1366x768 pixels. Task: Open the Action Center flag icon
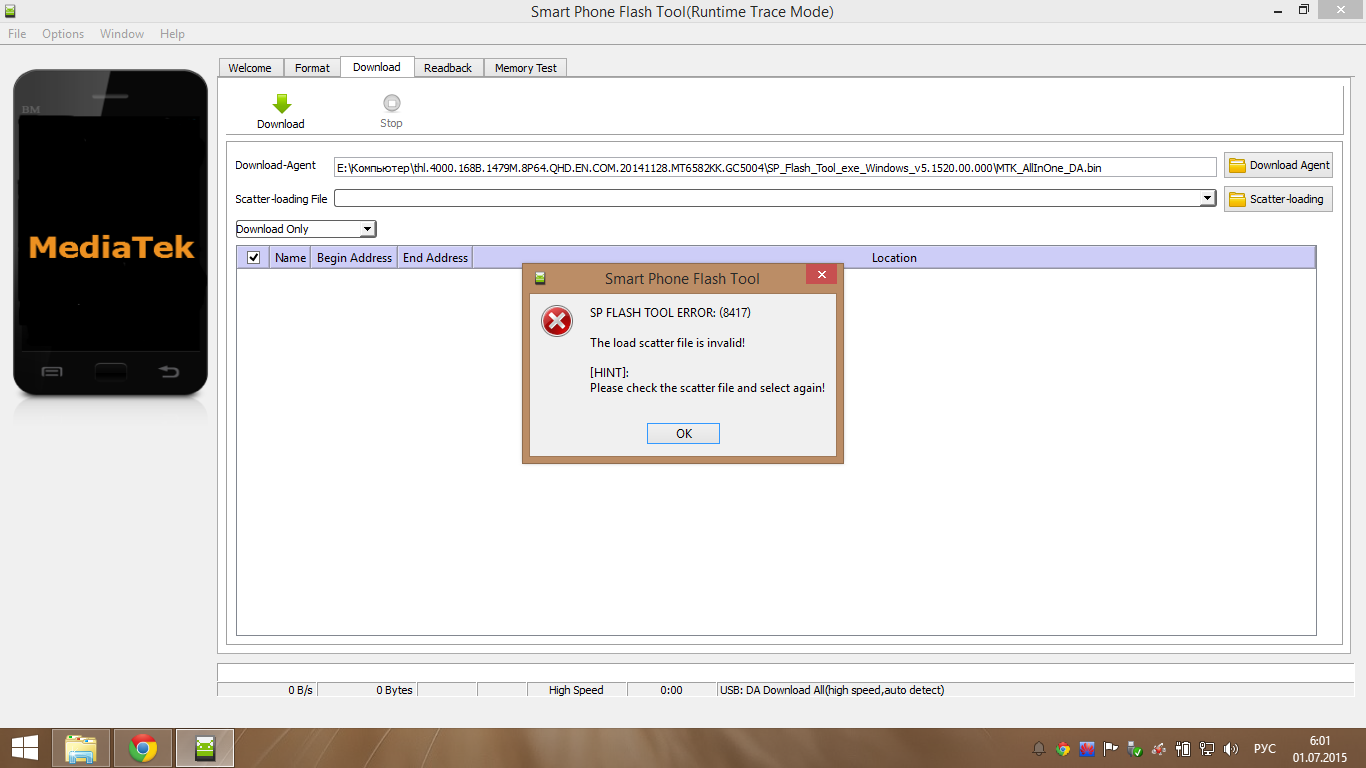pos(1111,748)
